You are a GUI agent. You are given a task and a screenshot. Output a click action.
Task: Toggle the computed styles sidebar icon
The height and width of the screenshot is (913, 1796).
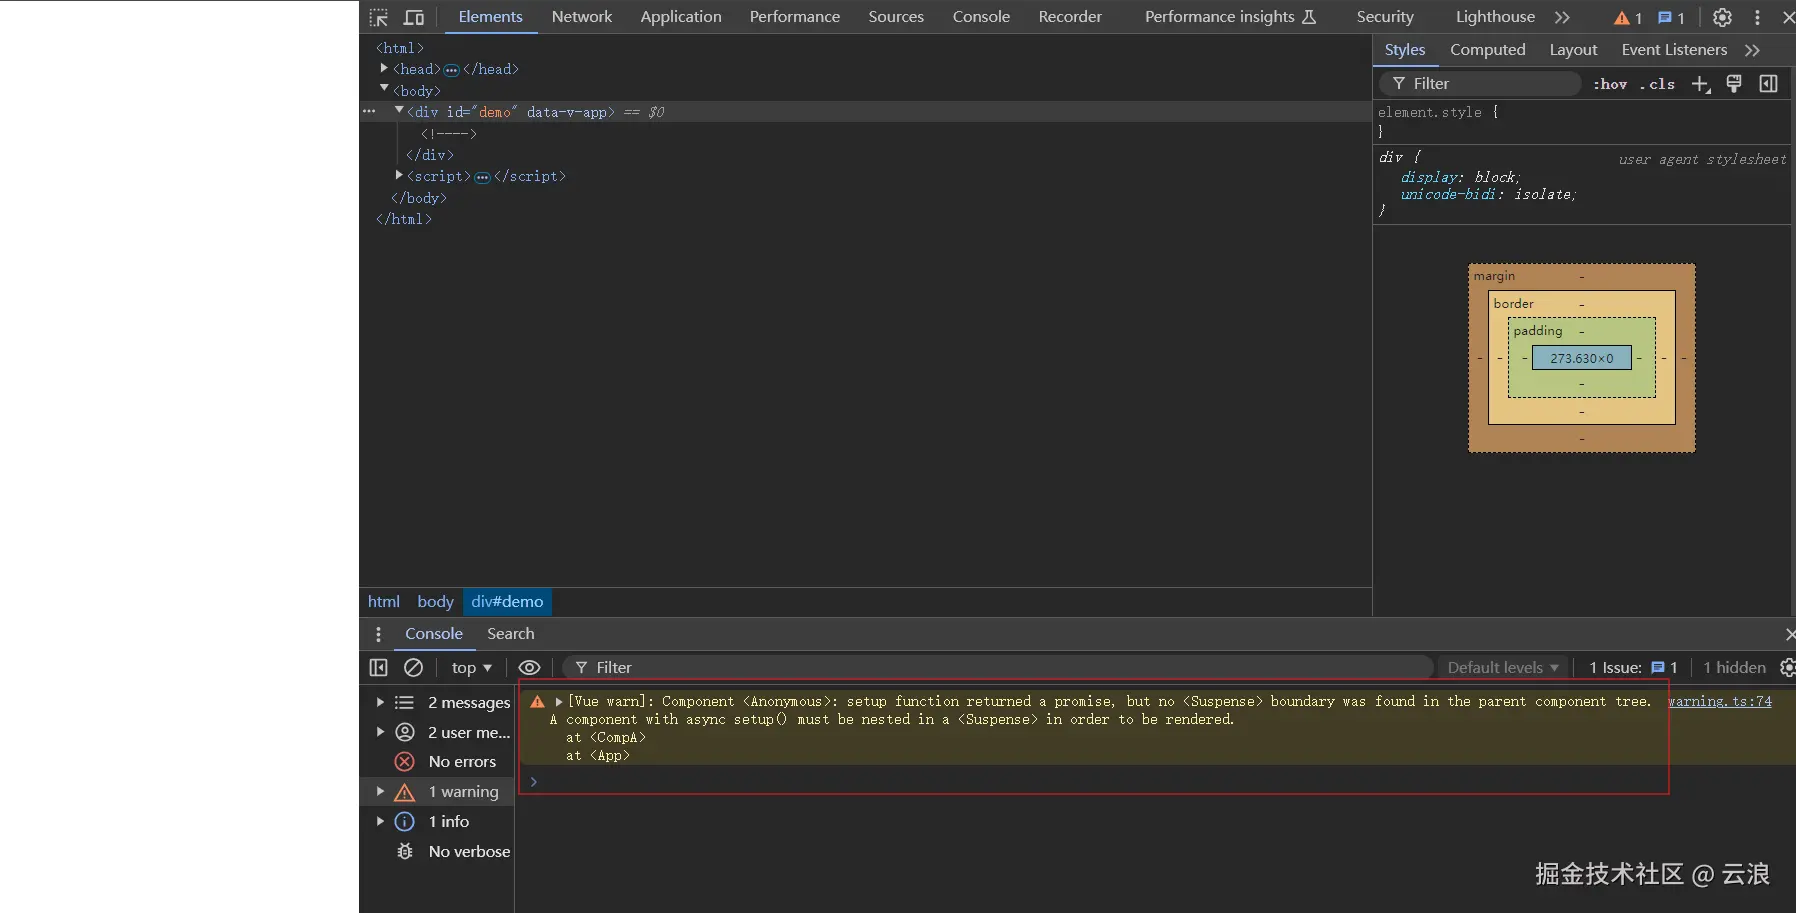(1768, 84)
